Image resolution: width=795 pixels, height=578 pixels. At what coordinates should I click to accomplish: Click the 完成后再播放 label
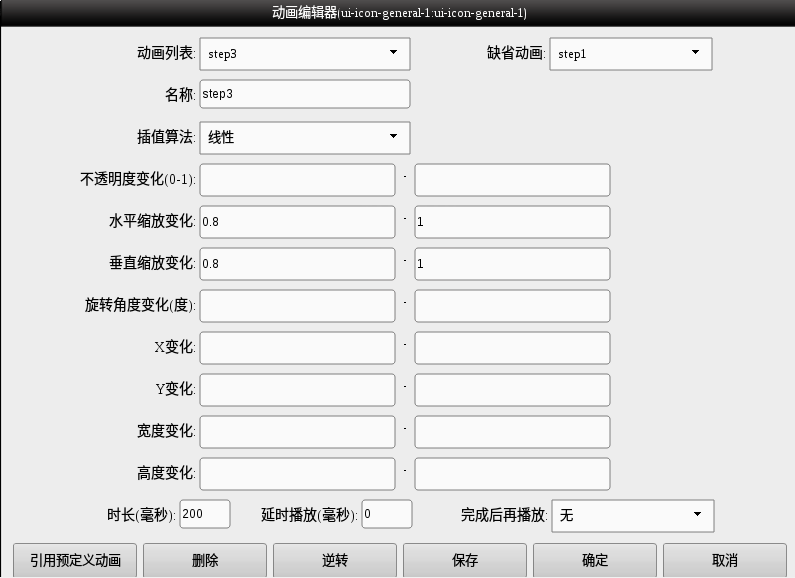click(504, 515)
